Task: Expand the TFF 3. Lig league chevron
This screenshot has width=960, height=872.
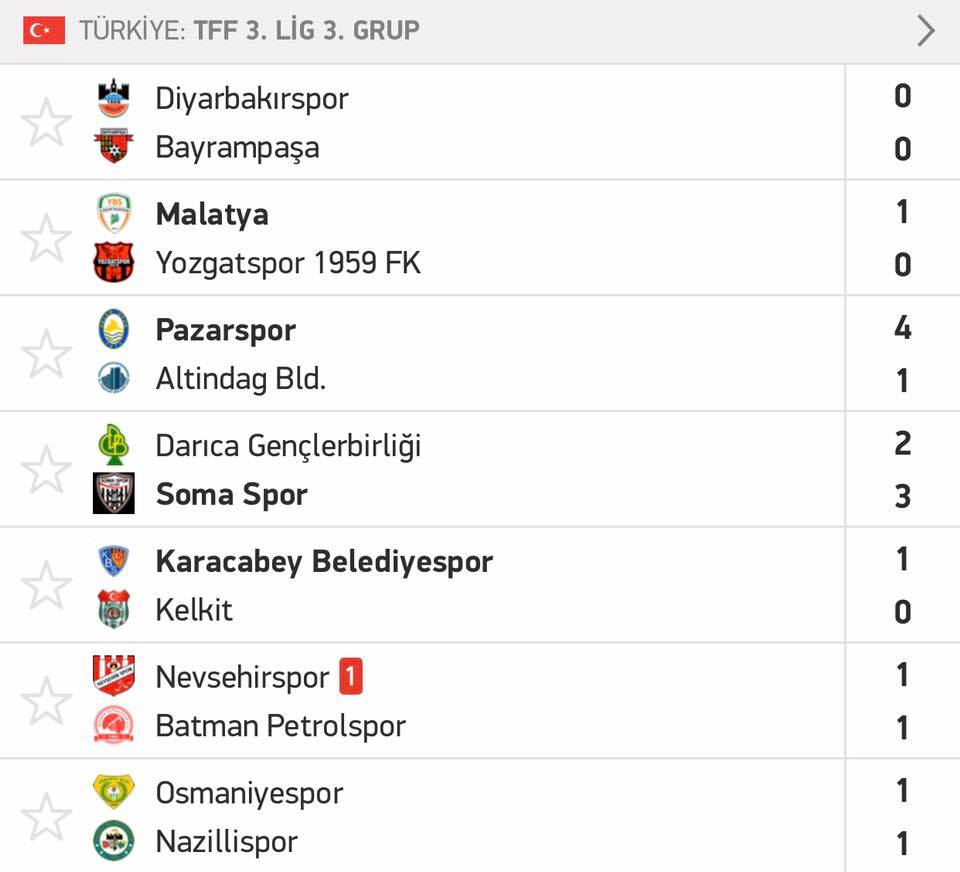Action: [926, 31]
